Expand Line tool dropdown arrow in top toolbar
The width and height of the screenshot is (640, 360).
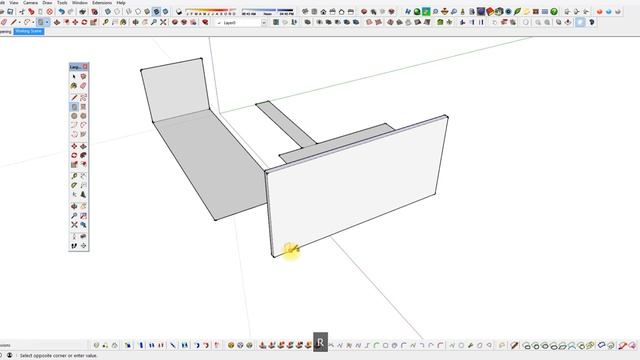[19, 22]
